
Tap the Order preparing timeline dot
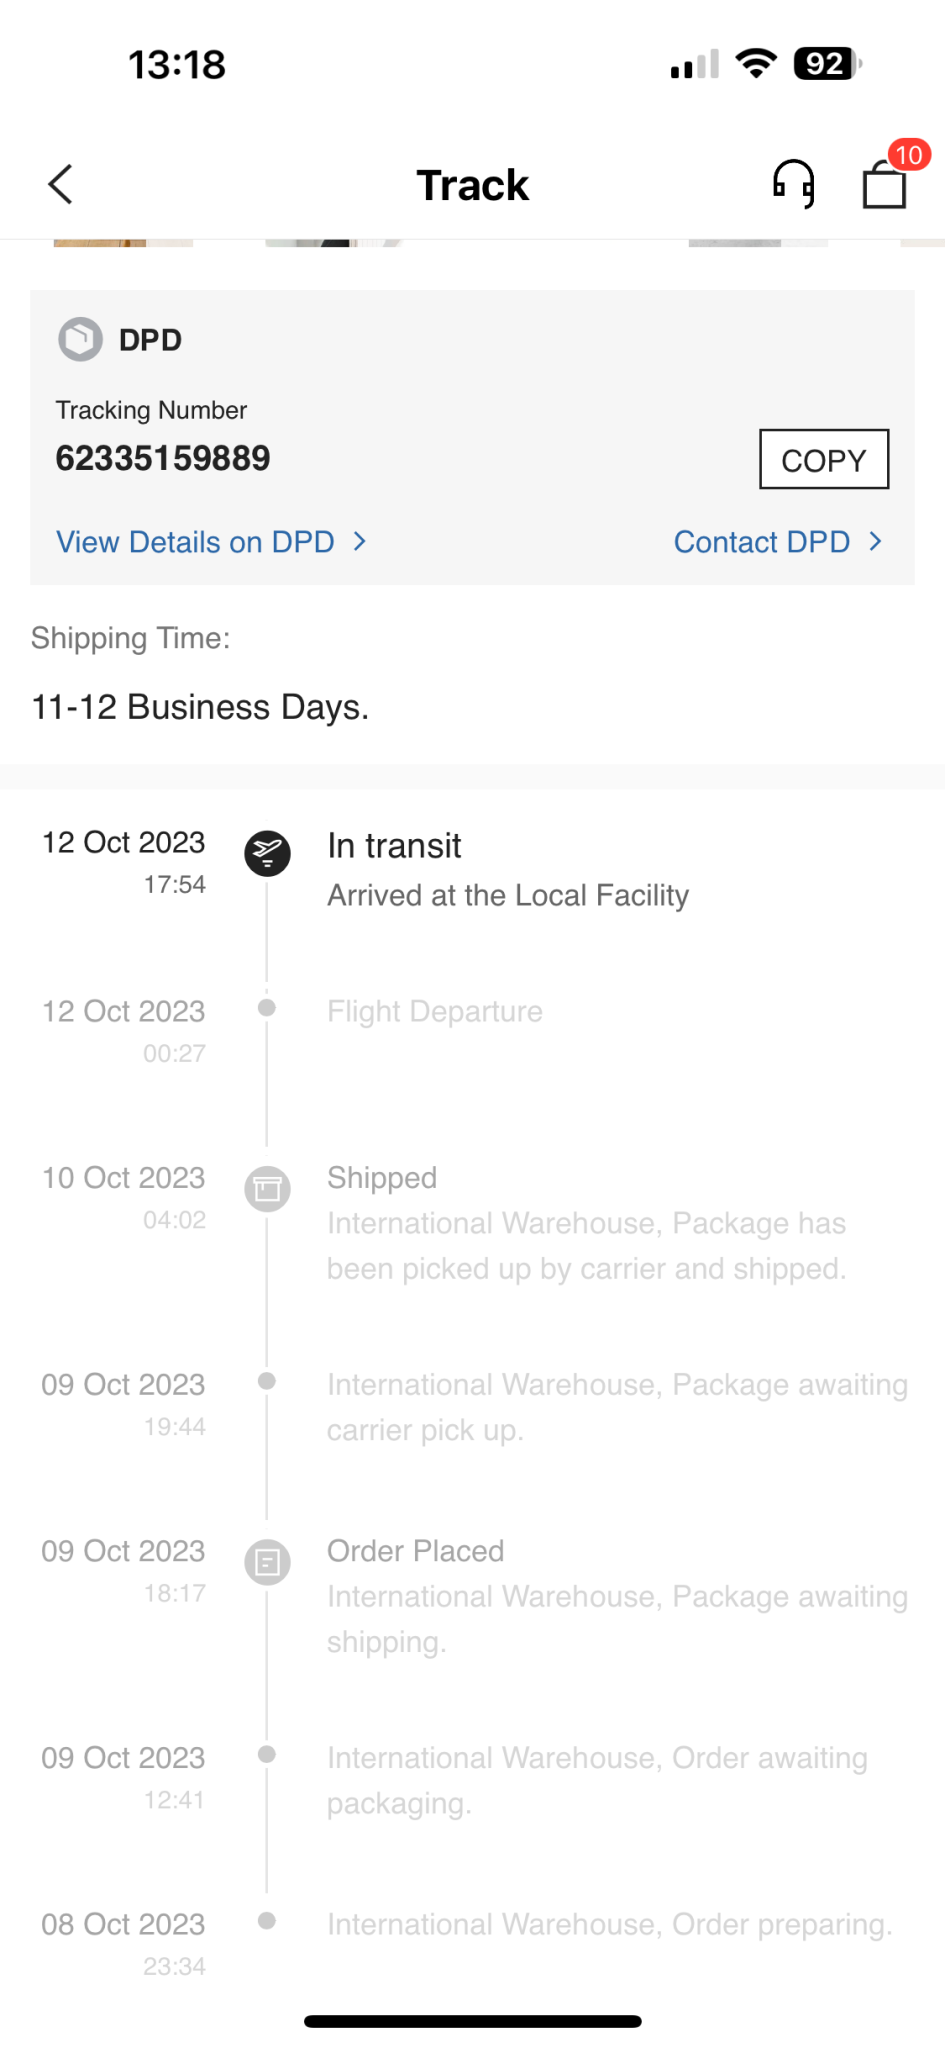click(267, 1921)
